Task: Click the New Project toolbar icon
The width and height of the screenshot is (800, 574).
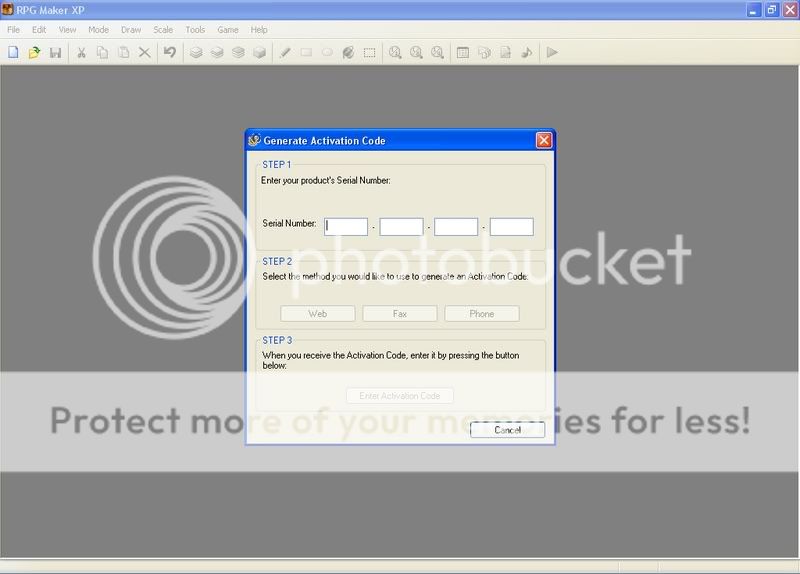Action: point(13,52)
